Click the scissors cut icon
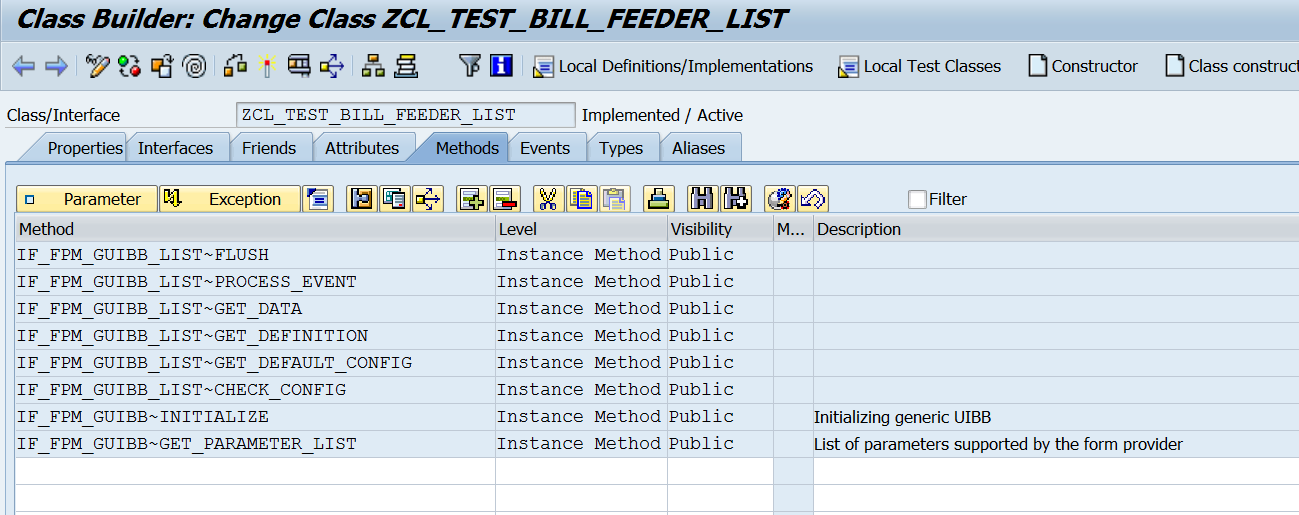The height and width of the screenshot is (515, 1299). (547, 199)
